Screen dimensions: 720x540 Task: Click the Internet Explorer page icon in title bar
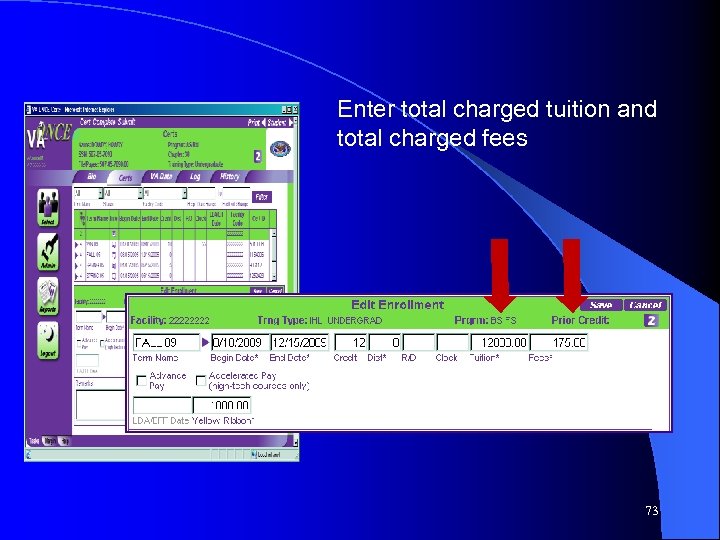pyautogui.click(x=28, y=109)
